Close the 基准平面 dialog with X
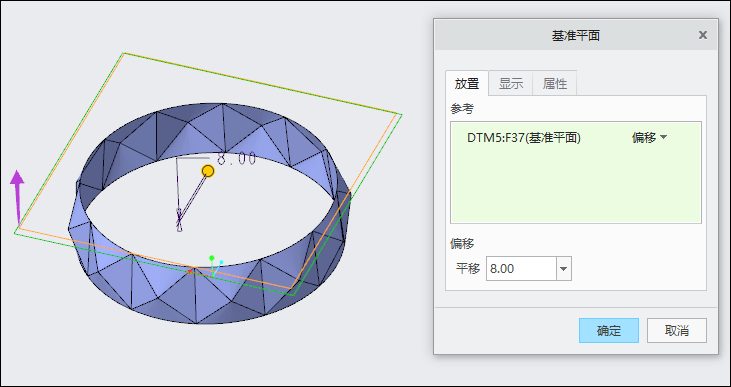The height and width of the screenshot is (387, 731). 703,35
